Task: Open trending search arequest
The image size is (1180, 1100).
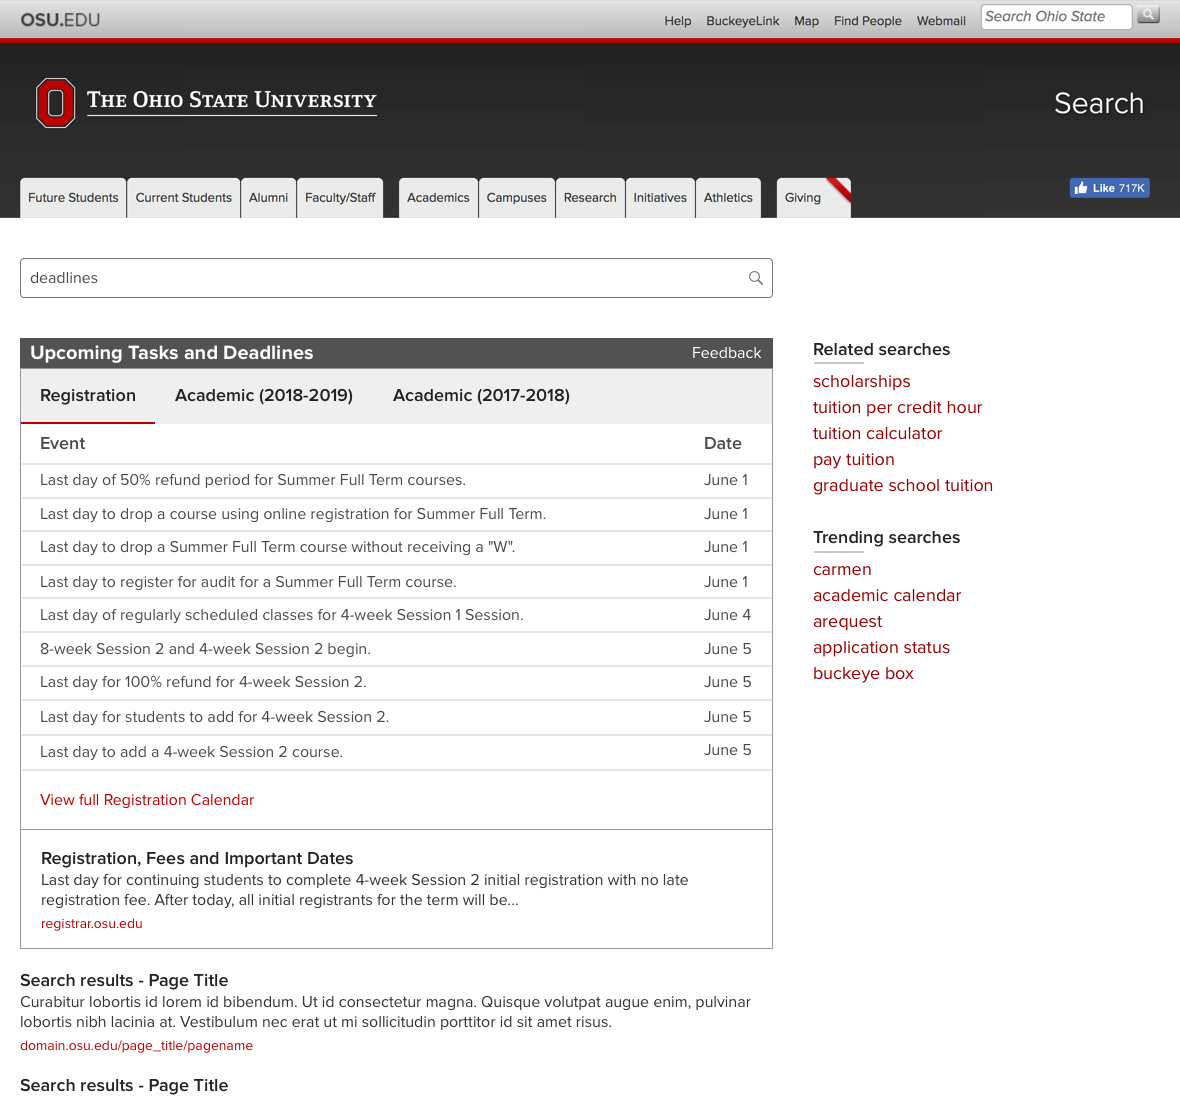Action: tap(847, 621)
